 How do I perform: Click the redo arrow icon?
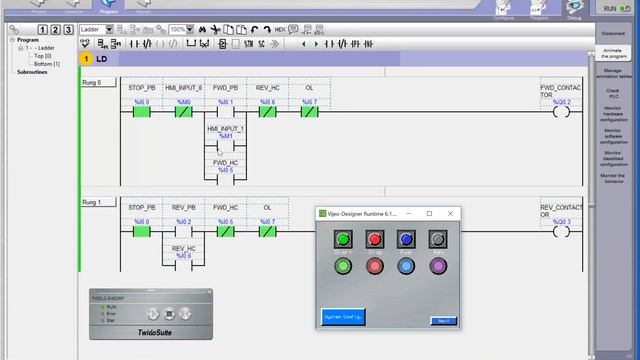pos(267,30)
